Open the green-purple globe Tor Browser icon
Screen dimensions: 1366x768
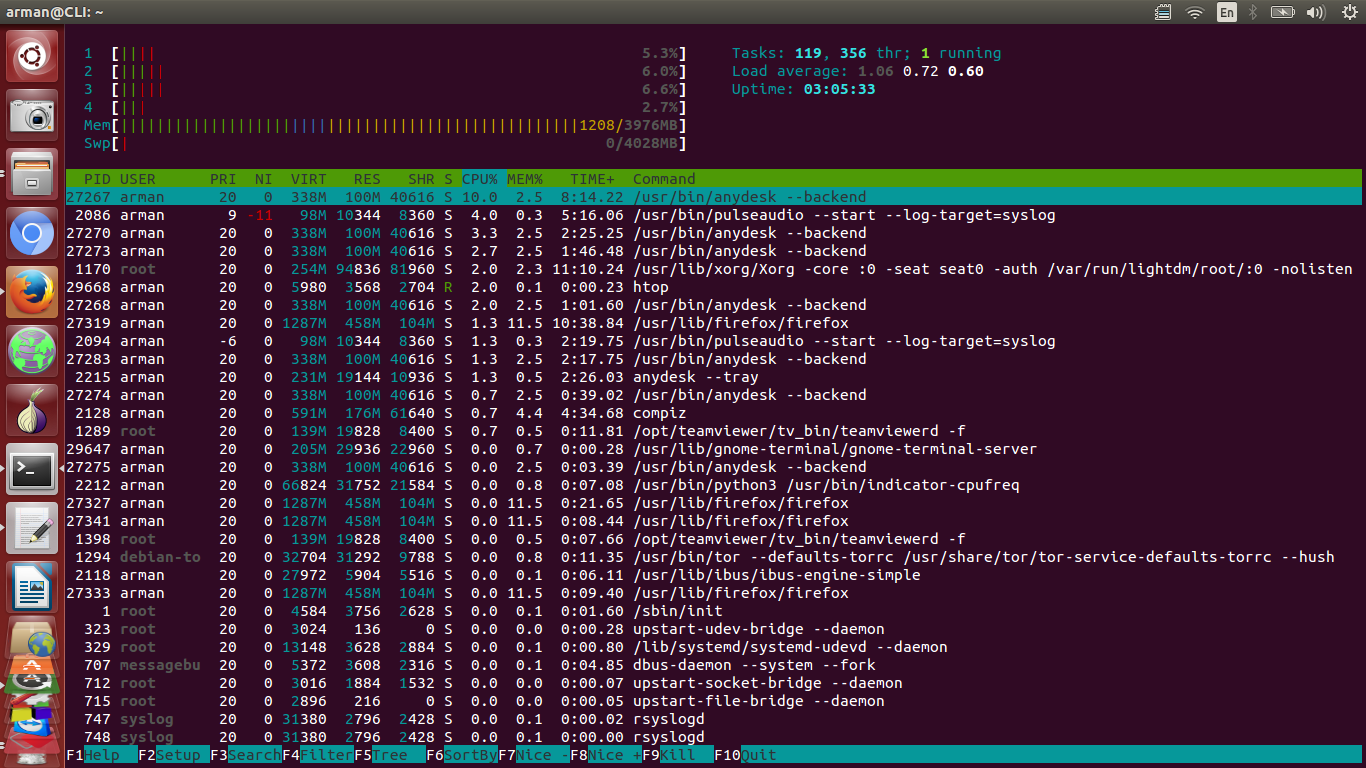(32, 351)
